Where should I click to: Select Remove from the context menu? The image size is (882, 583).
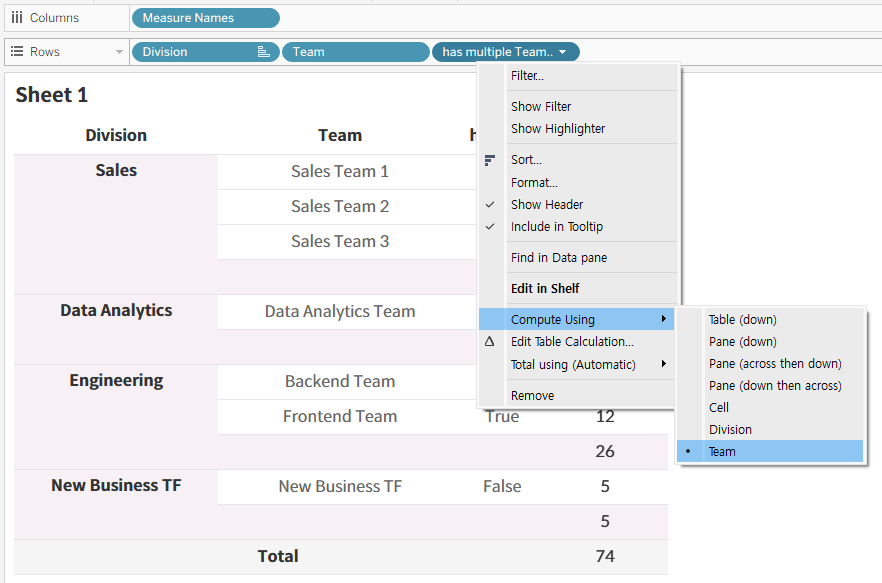click(532, 396)
